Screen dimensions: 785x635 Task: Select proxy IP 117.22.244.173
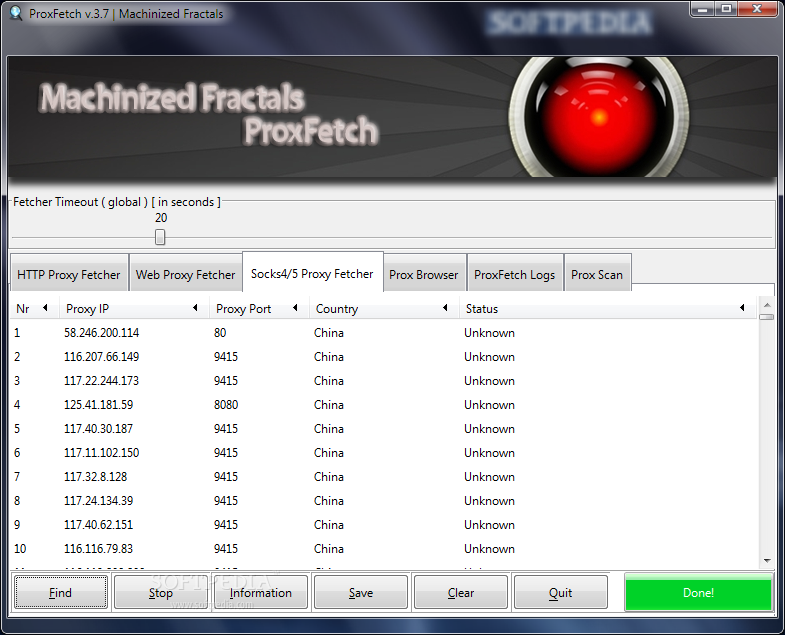[x=102, y=381]
